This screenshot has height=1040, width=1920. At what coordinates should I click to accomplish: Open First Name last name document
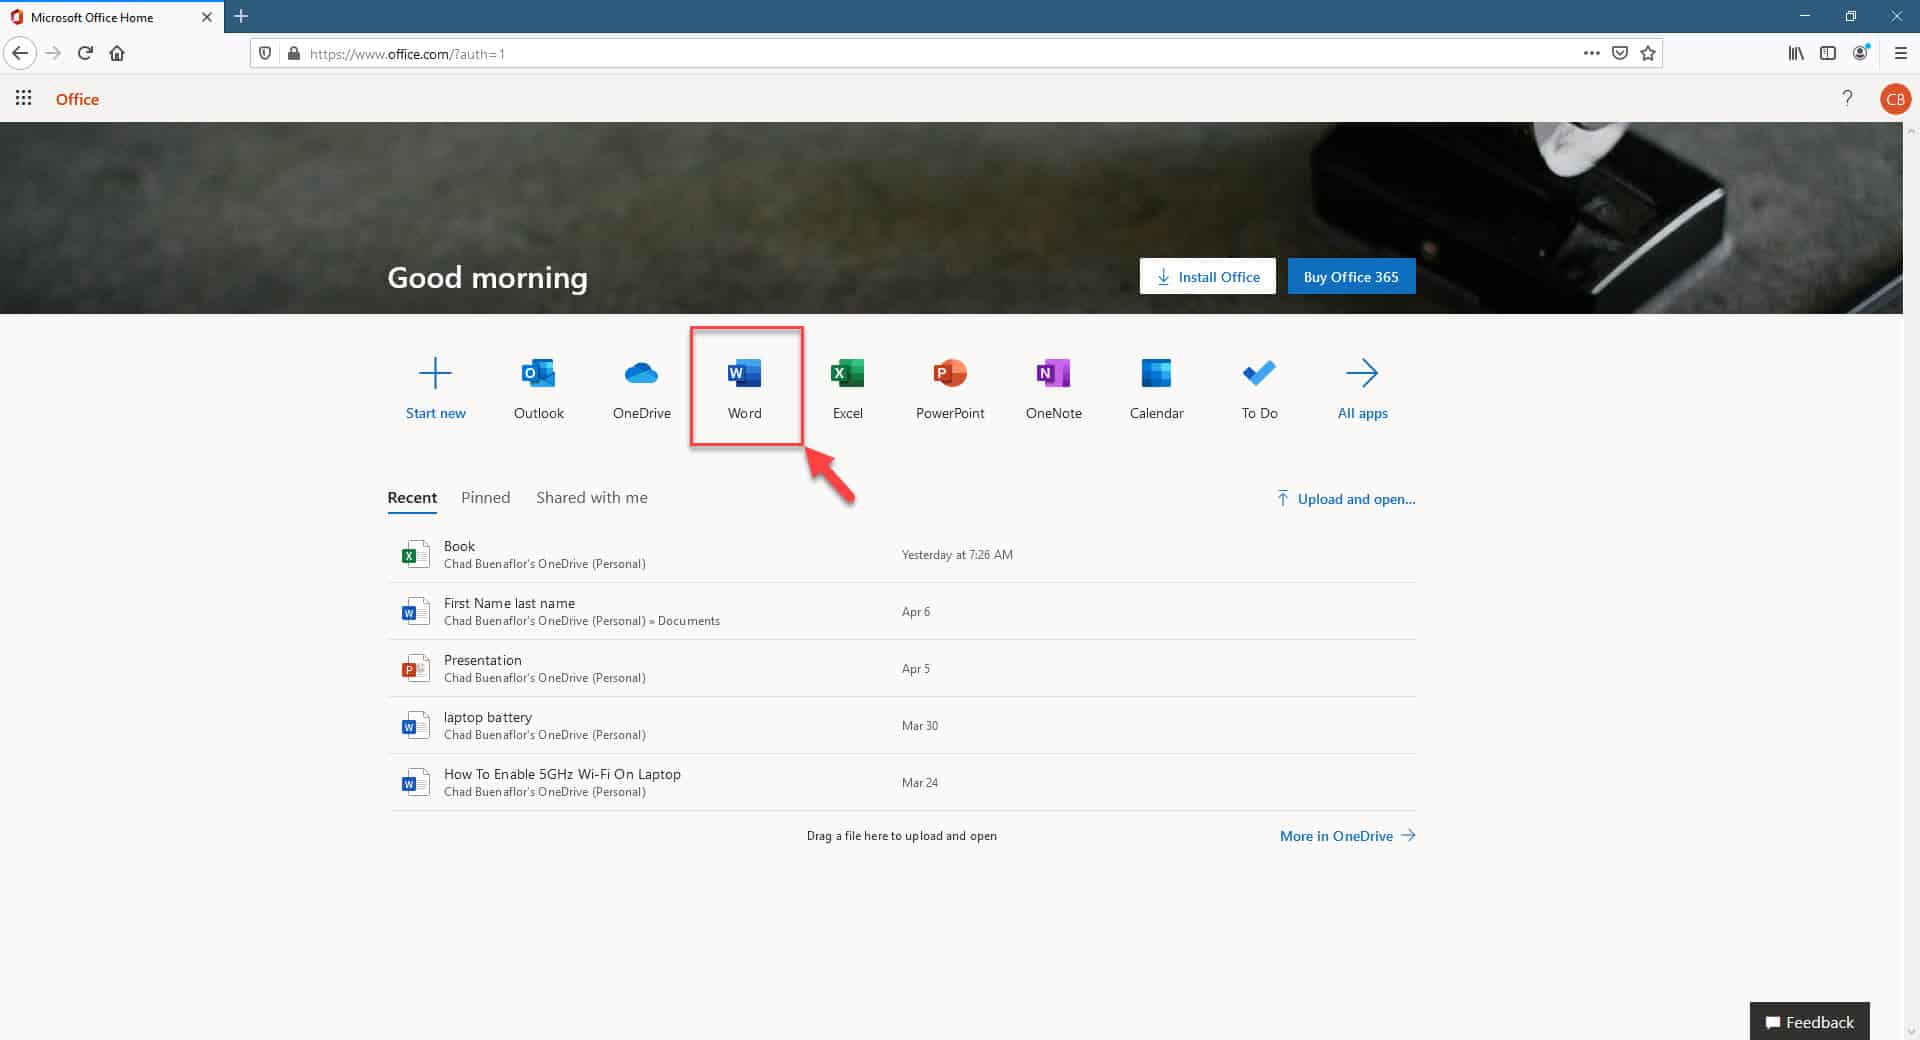coord(901,612)
